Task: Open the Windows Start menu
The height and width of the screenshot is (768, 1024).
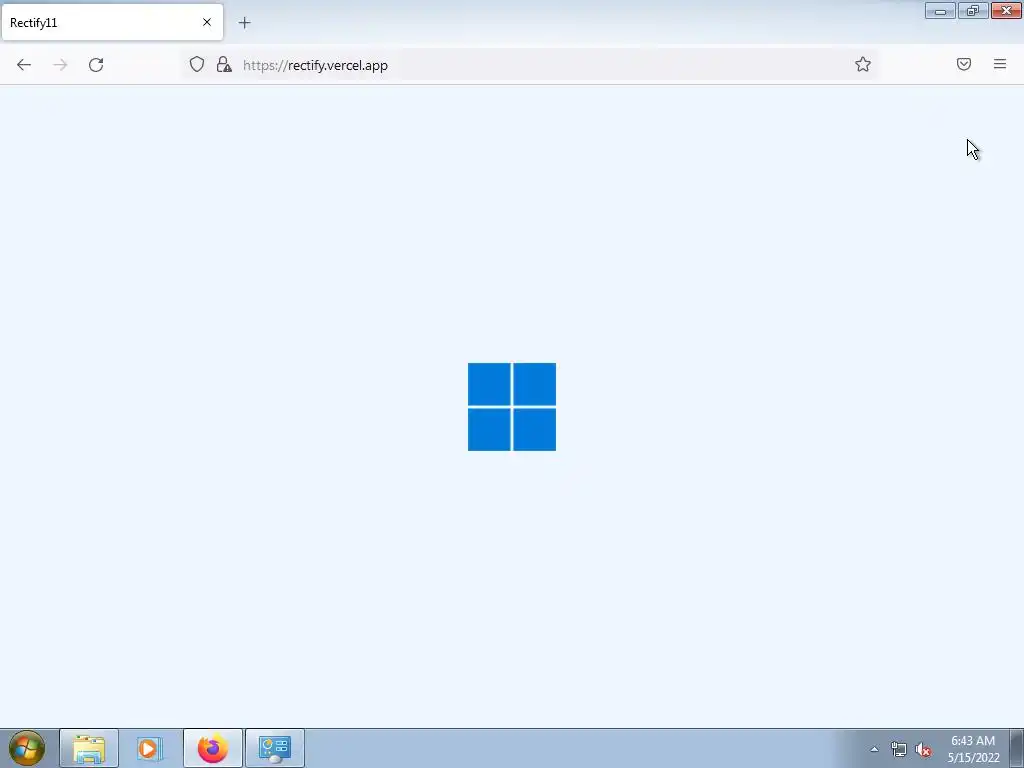Action: coord(27,748)
